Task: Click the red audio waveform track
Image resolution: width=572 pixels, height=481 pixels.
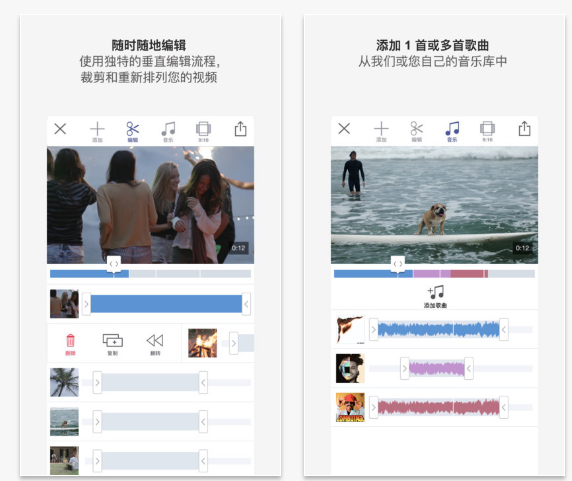Action: (438, 407)
